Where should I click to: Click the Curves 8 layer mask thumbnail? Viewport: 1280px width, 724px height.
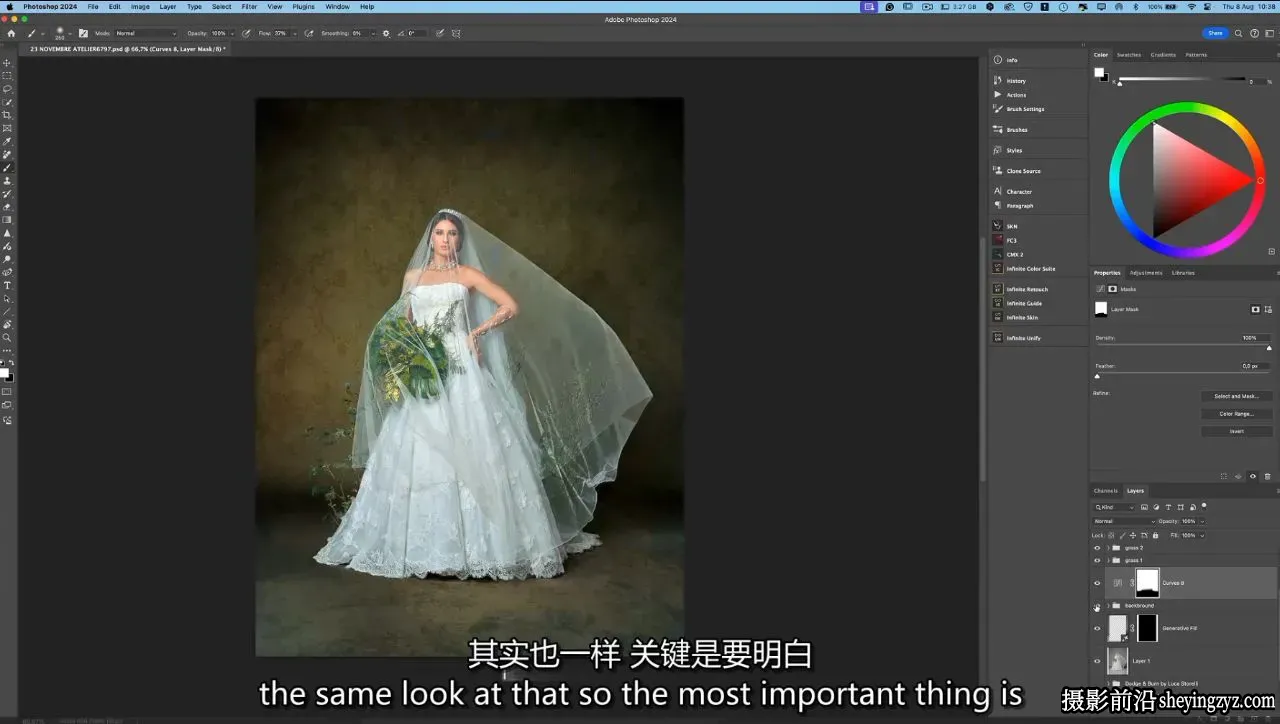click(1147, 583)
